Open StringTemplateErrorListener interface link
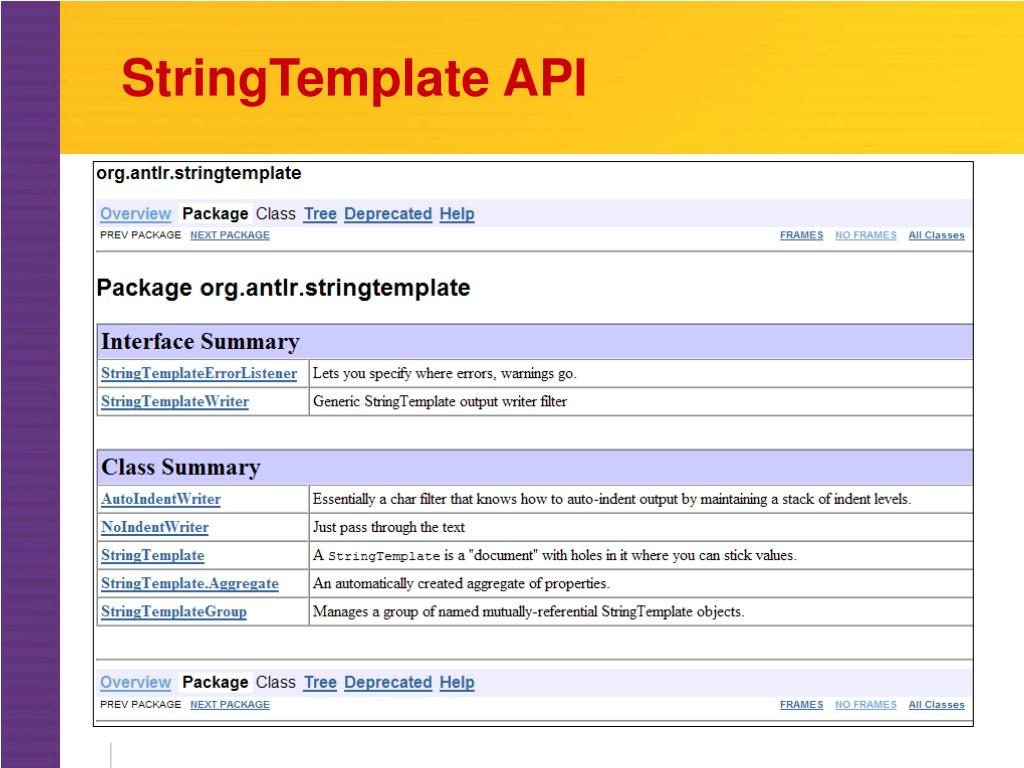Image resolution: width=1024 pixels, height=768 pixels. coord(199,374)
